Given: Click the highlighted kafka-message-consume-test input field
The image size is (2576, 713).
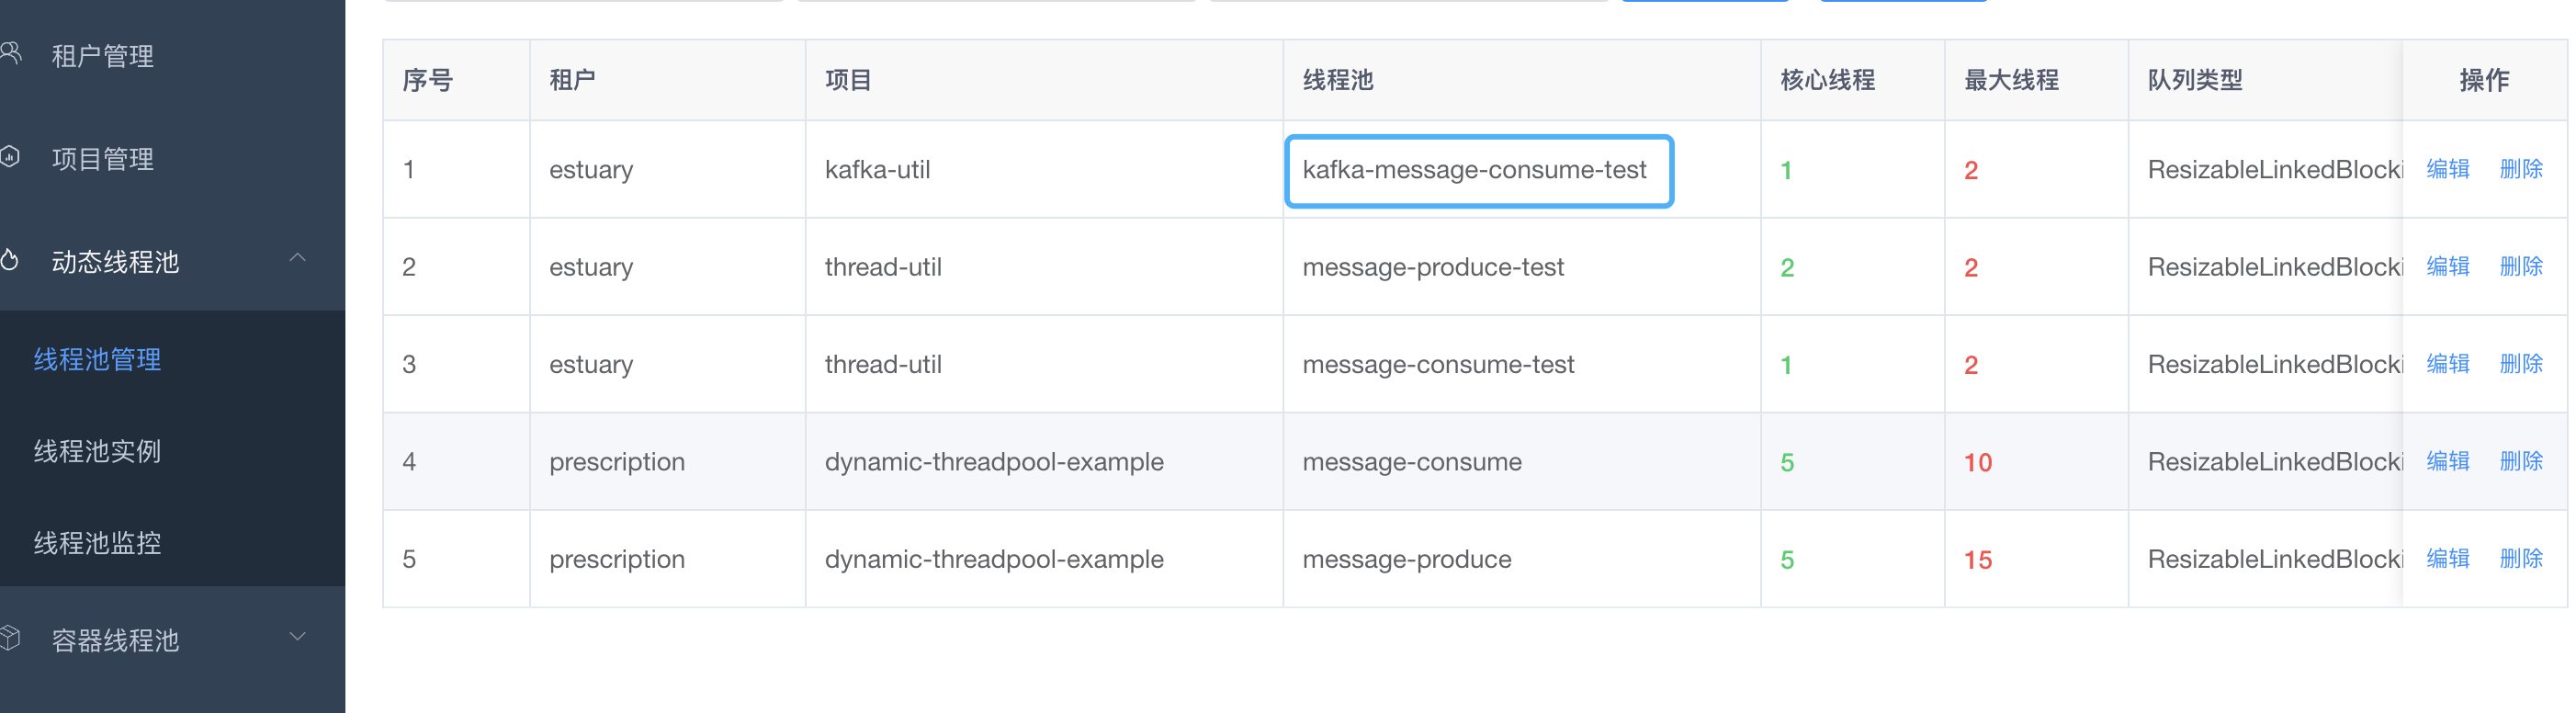Looking at the screenshot, I should (x=1478, y=171).
